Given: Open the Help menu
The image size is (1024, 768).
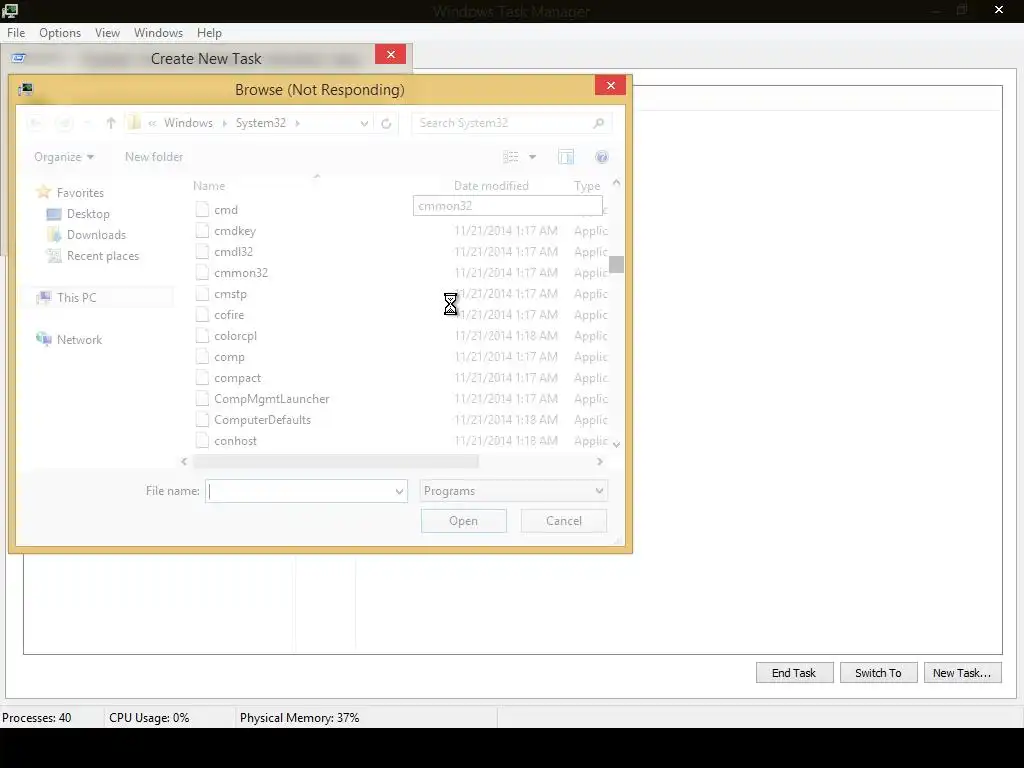Looking at the screenshot, I should click(209, 33).
